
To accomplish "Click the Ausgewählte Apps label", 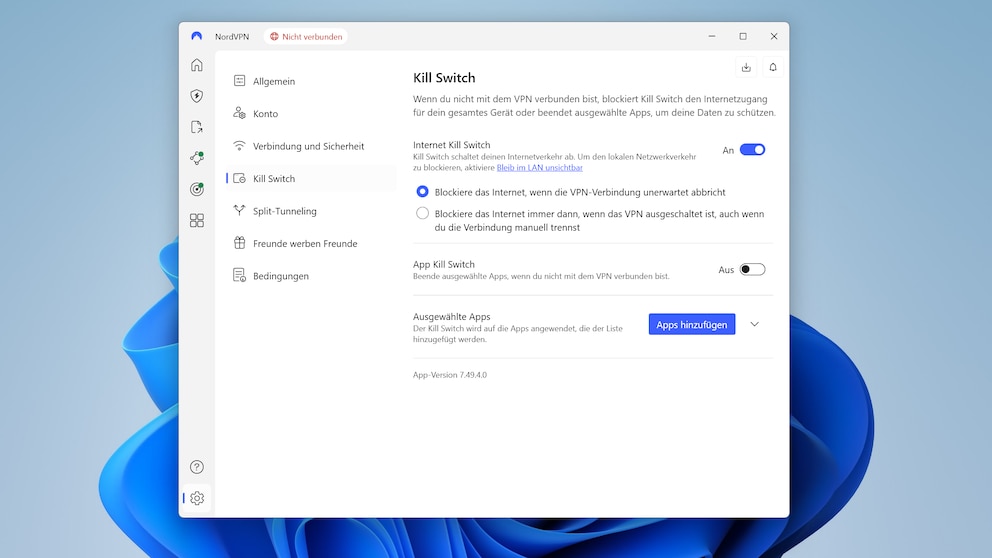I will [452, 316].
